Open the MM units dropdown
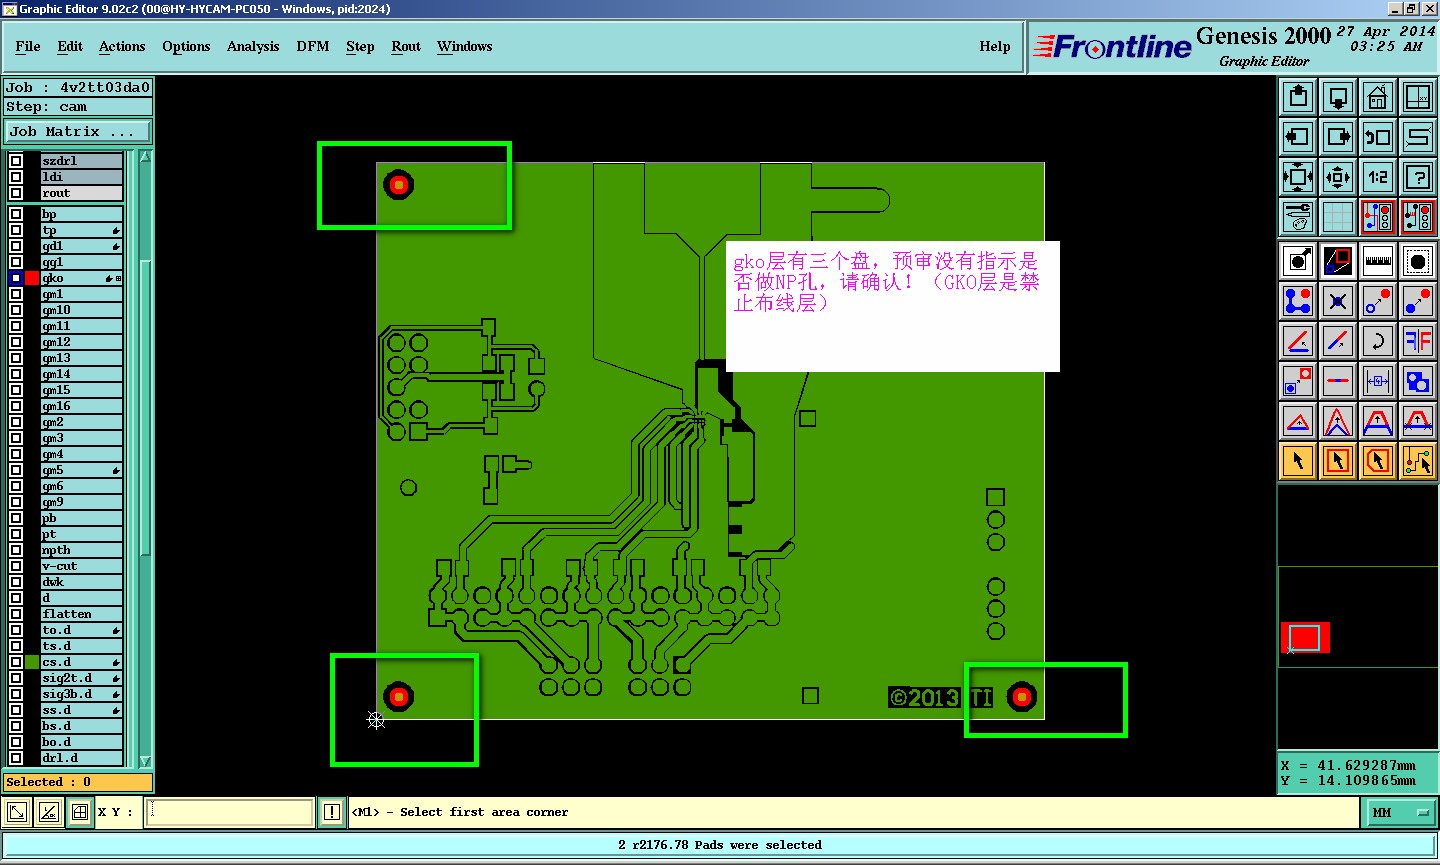This screenshot has width=1440, height=865. point(1399,813)
